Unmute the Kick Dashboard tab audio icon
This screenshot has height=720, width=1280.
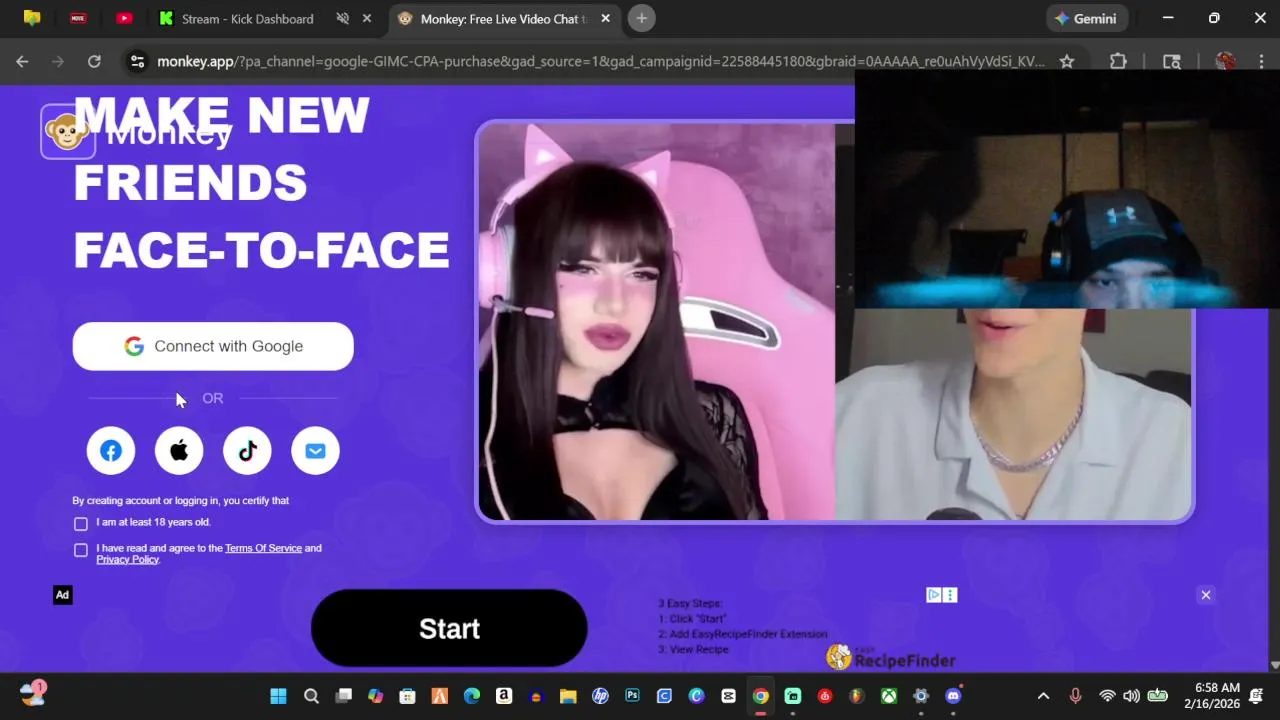(x=343, y=19)
